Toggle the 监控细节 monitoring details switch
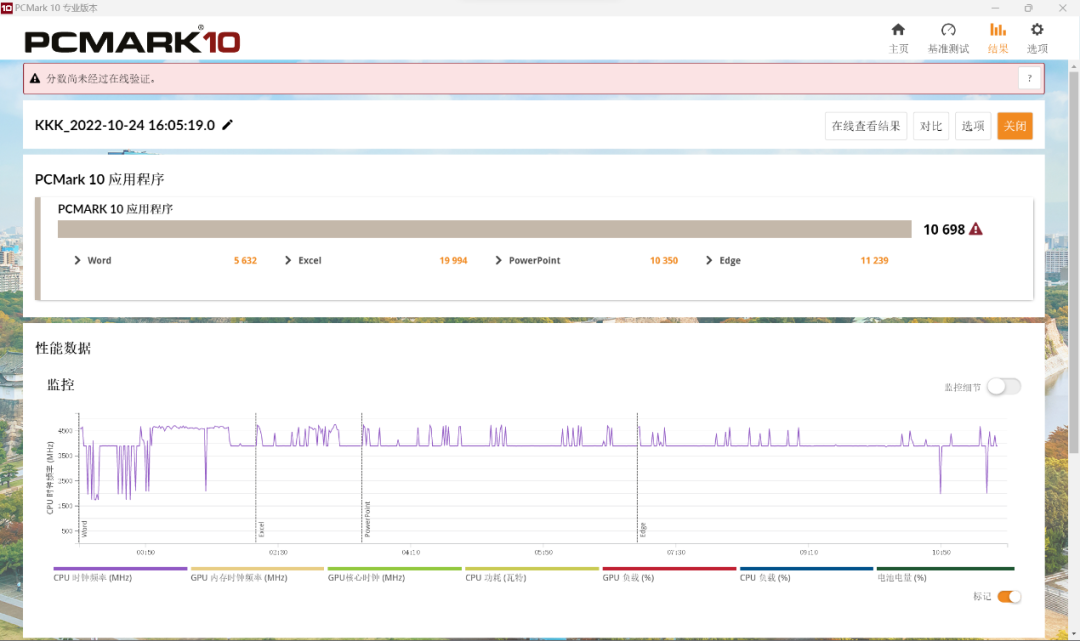This screenshot has height=641, width=1080. [1004, 387]
